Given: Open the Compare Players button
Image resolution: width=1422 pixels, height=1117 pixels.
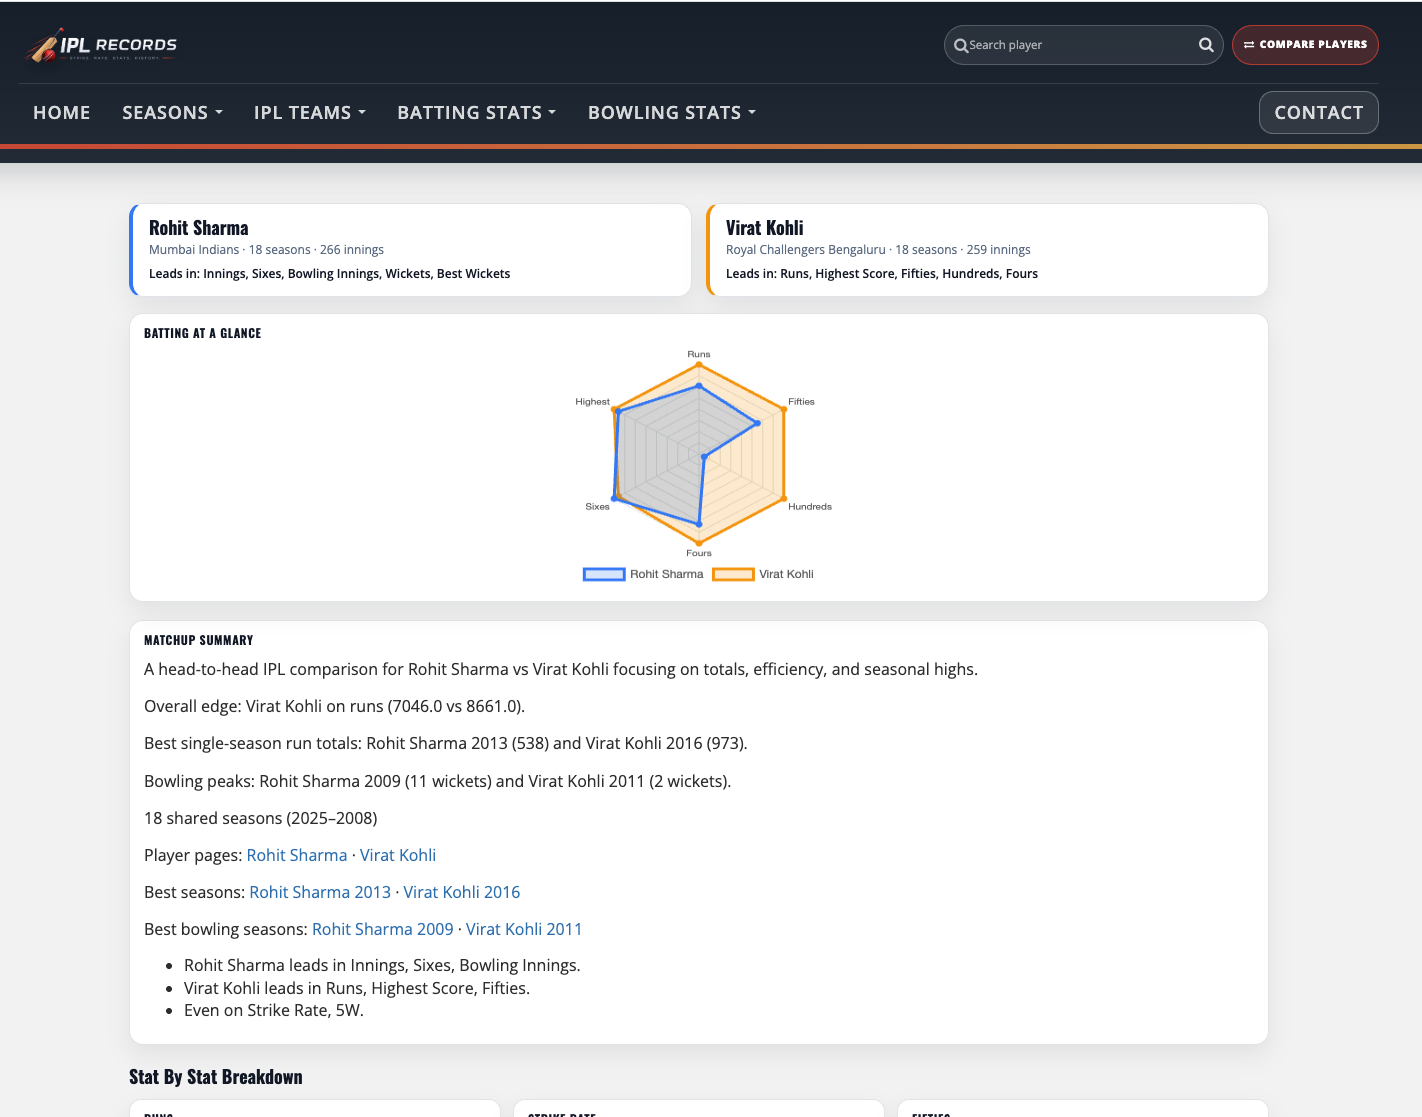Looking at the screenshot, I should pos(1305,45).
